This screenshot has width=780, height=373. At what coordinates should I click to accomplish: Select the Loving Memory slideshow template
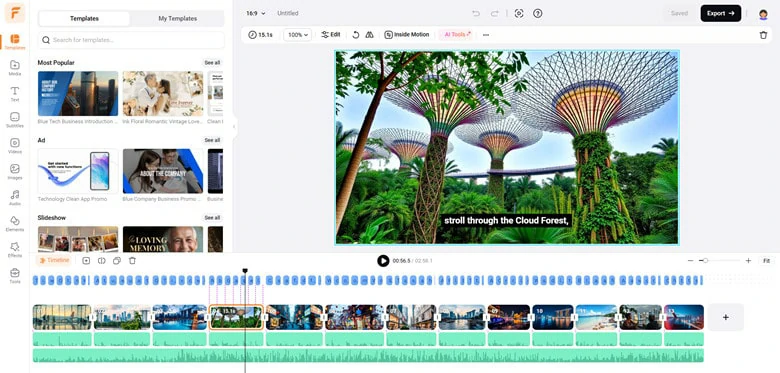[x=163, y=239]
